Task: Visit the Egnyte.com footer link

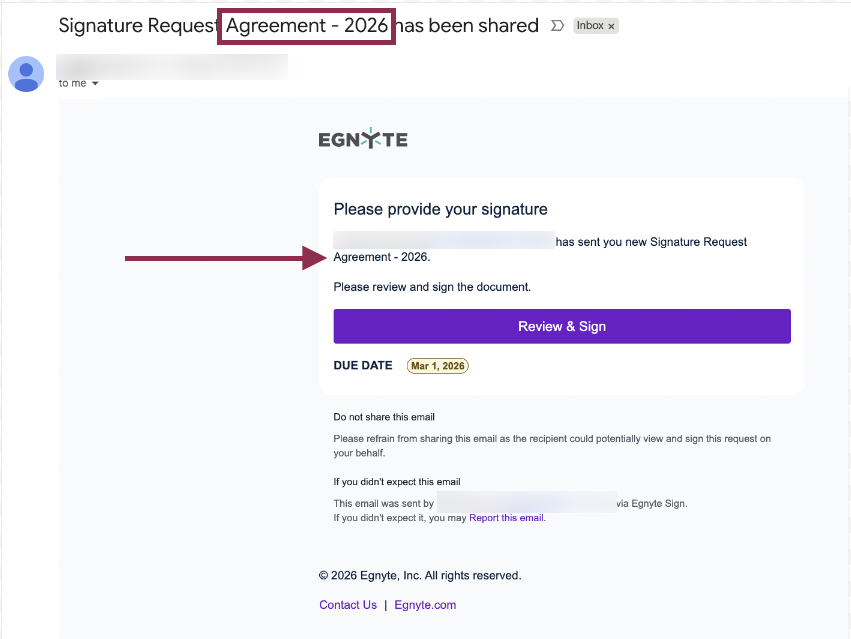Action: click(425, 605)
